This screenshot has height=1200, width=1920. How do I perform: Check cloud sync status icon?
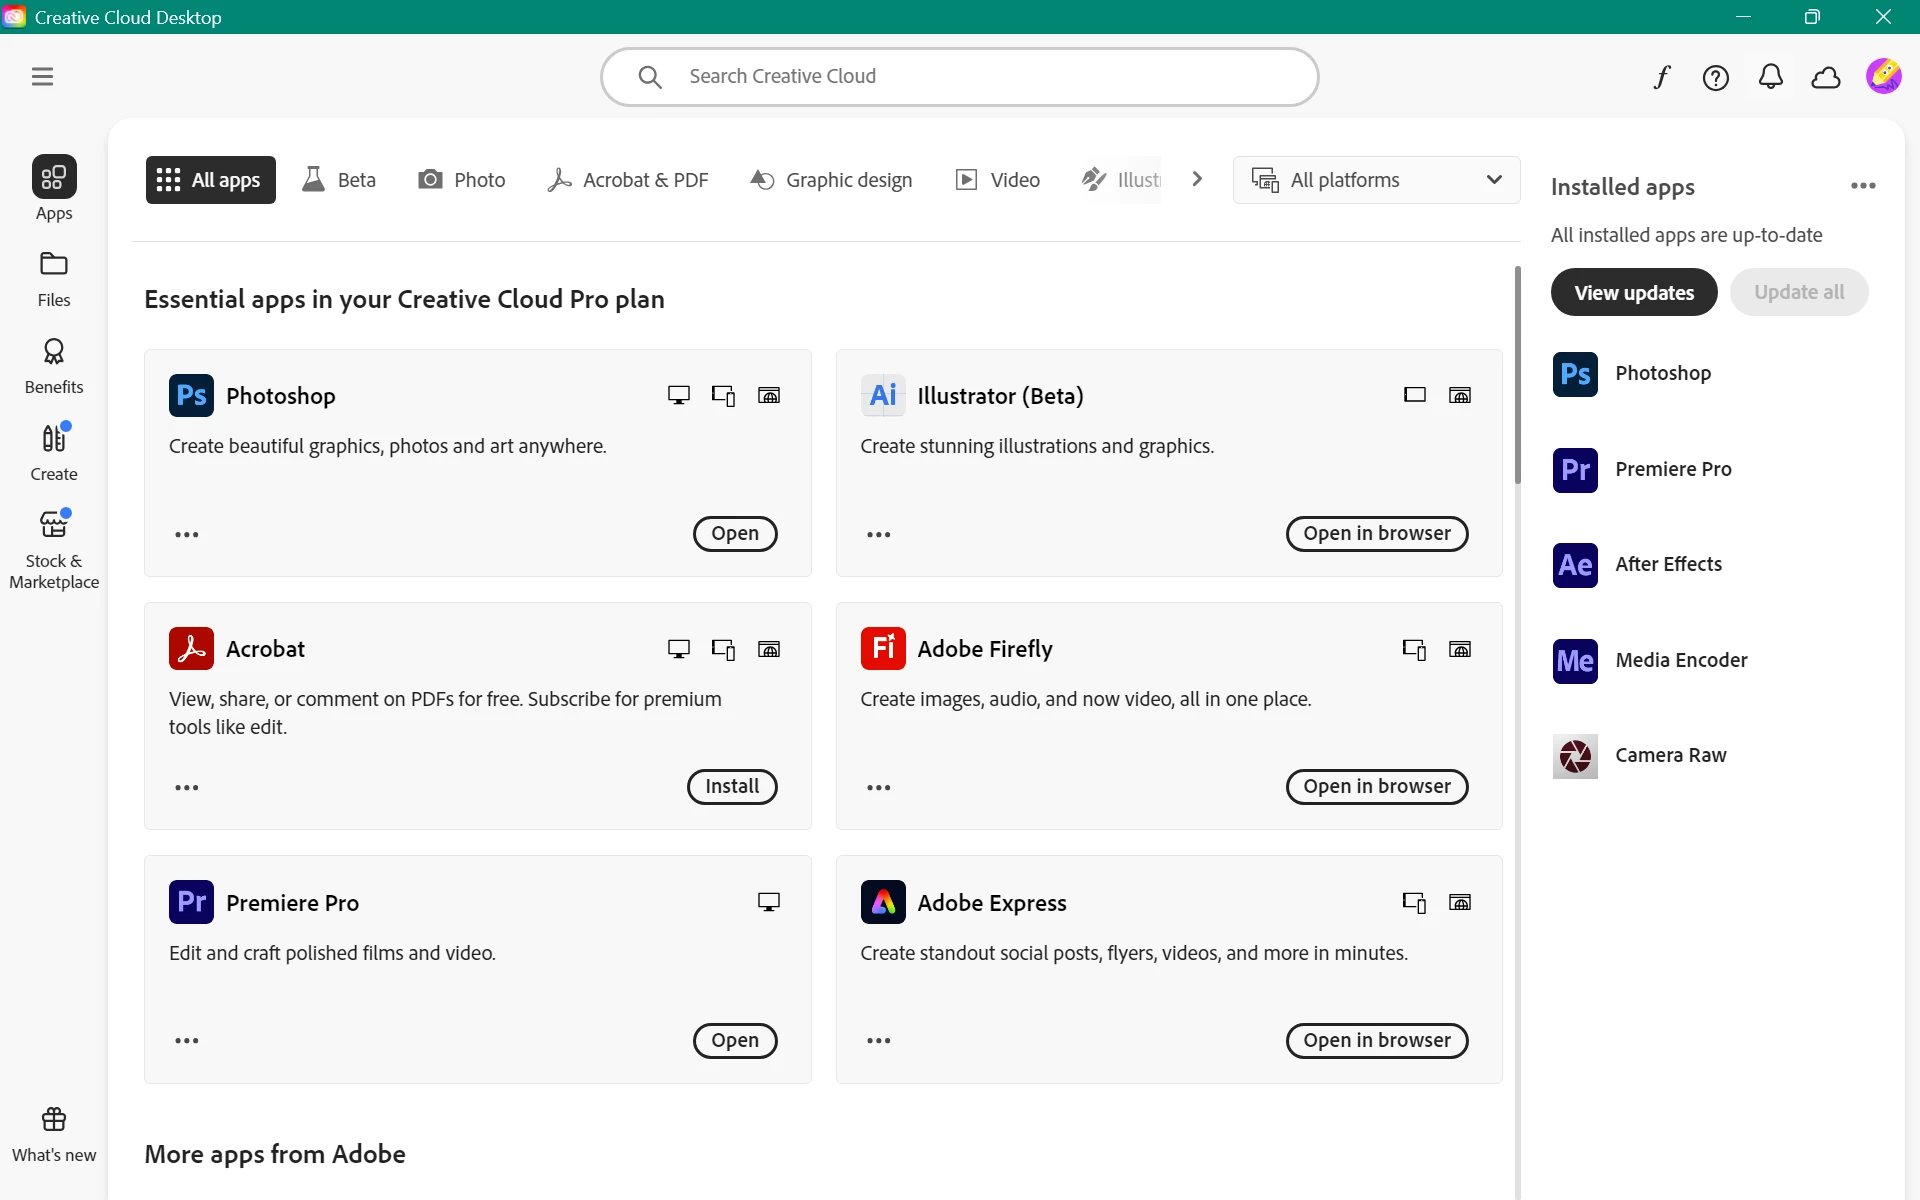pyautogui.click(x=1825, y=77)
